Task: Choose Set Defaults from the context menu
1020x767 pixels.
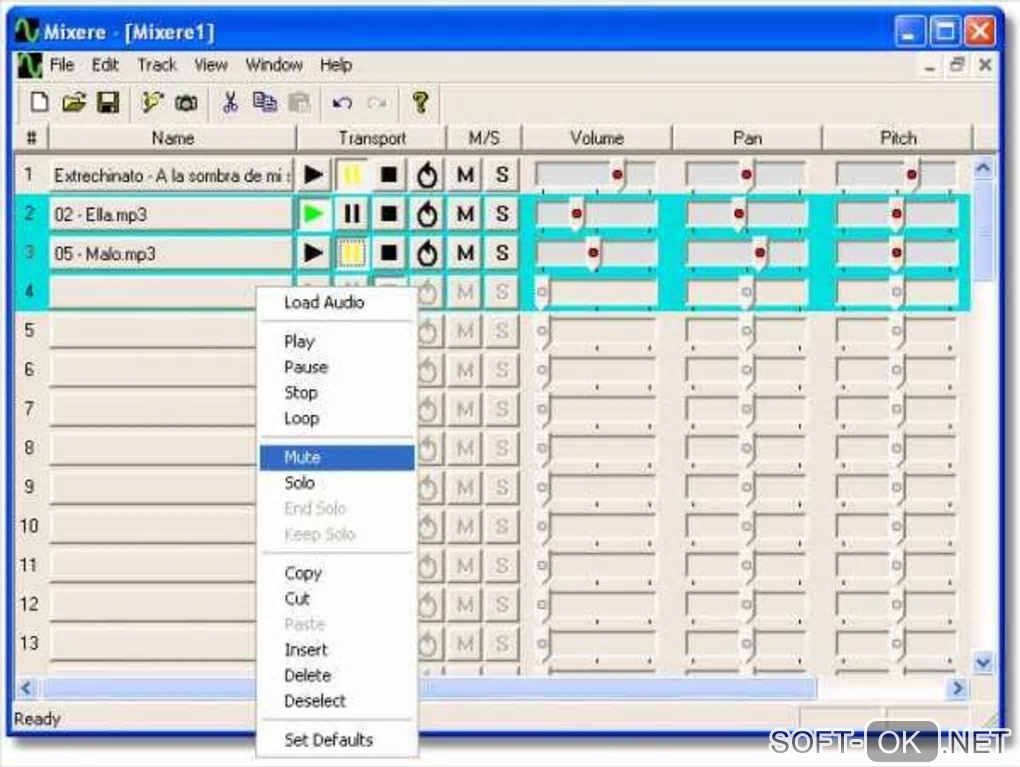Action: tap(337, 740)
